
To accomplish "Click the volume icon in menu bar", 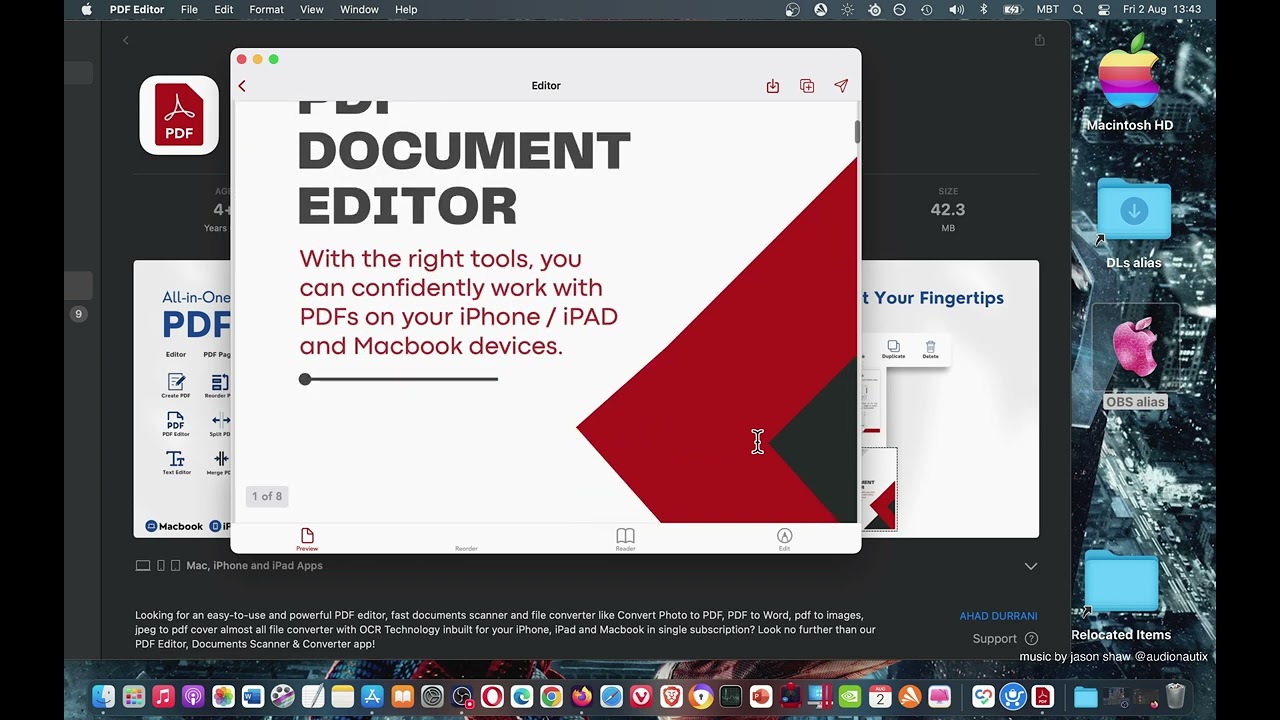I will click(957, 9).
